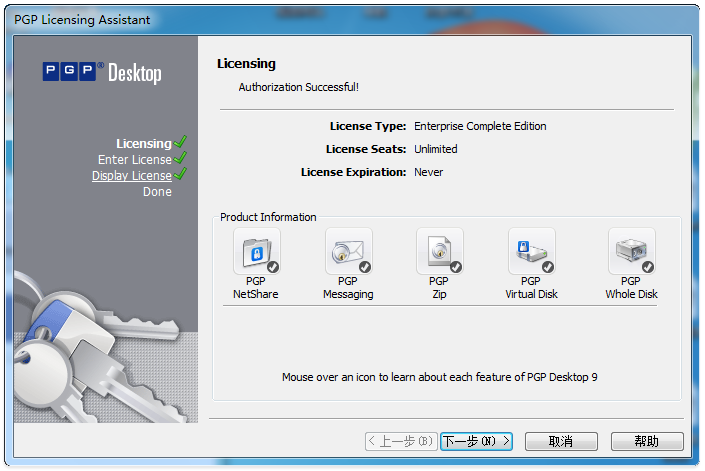
Task: Click the License Seats label
Action: pyautogui.click(x=366, y=149)
